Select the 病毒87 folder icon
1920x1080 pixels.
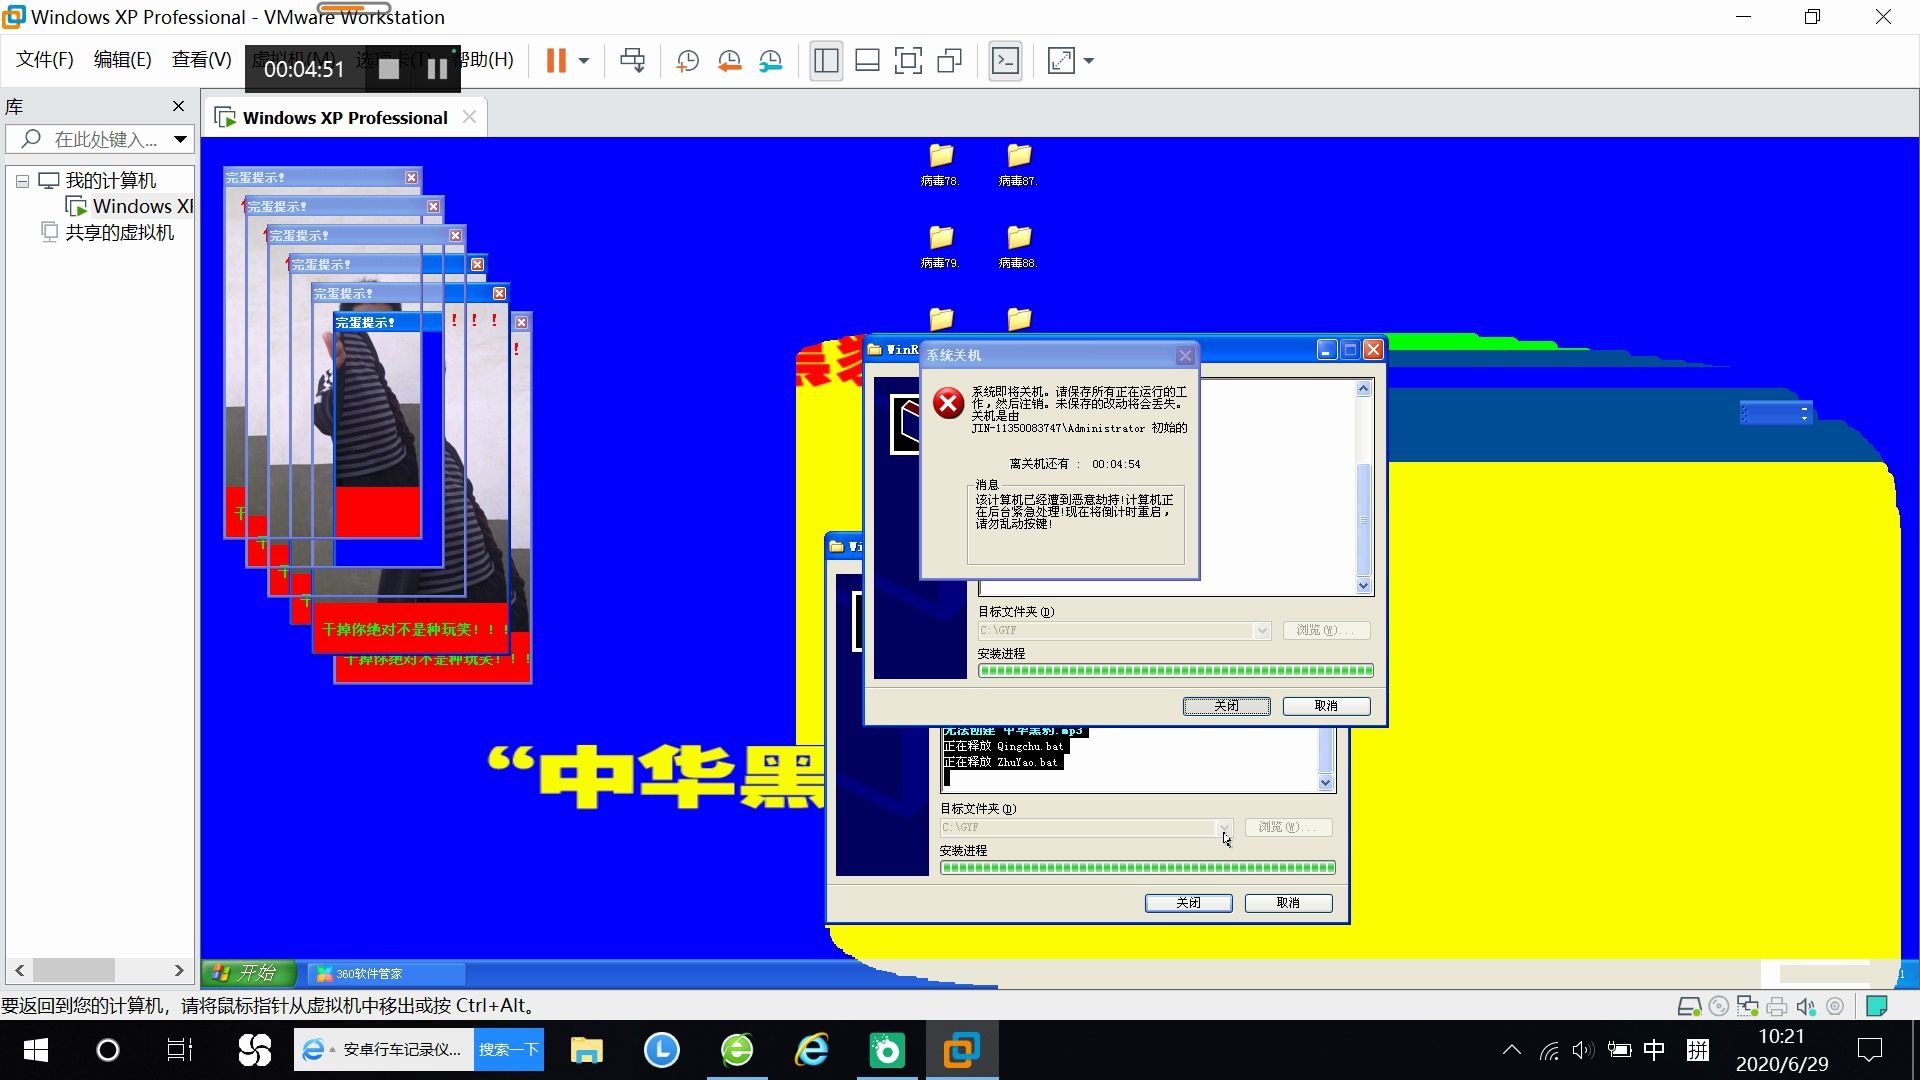point(1018,165)
